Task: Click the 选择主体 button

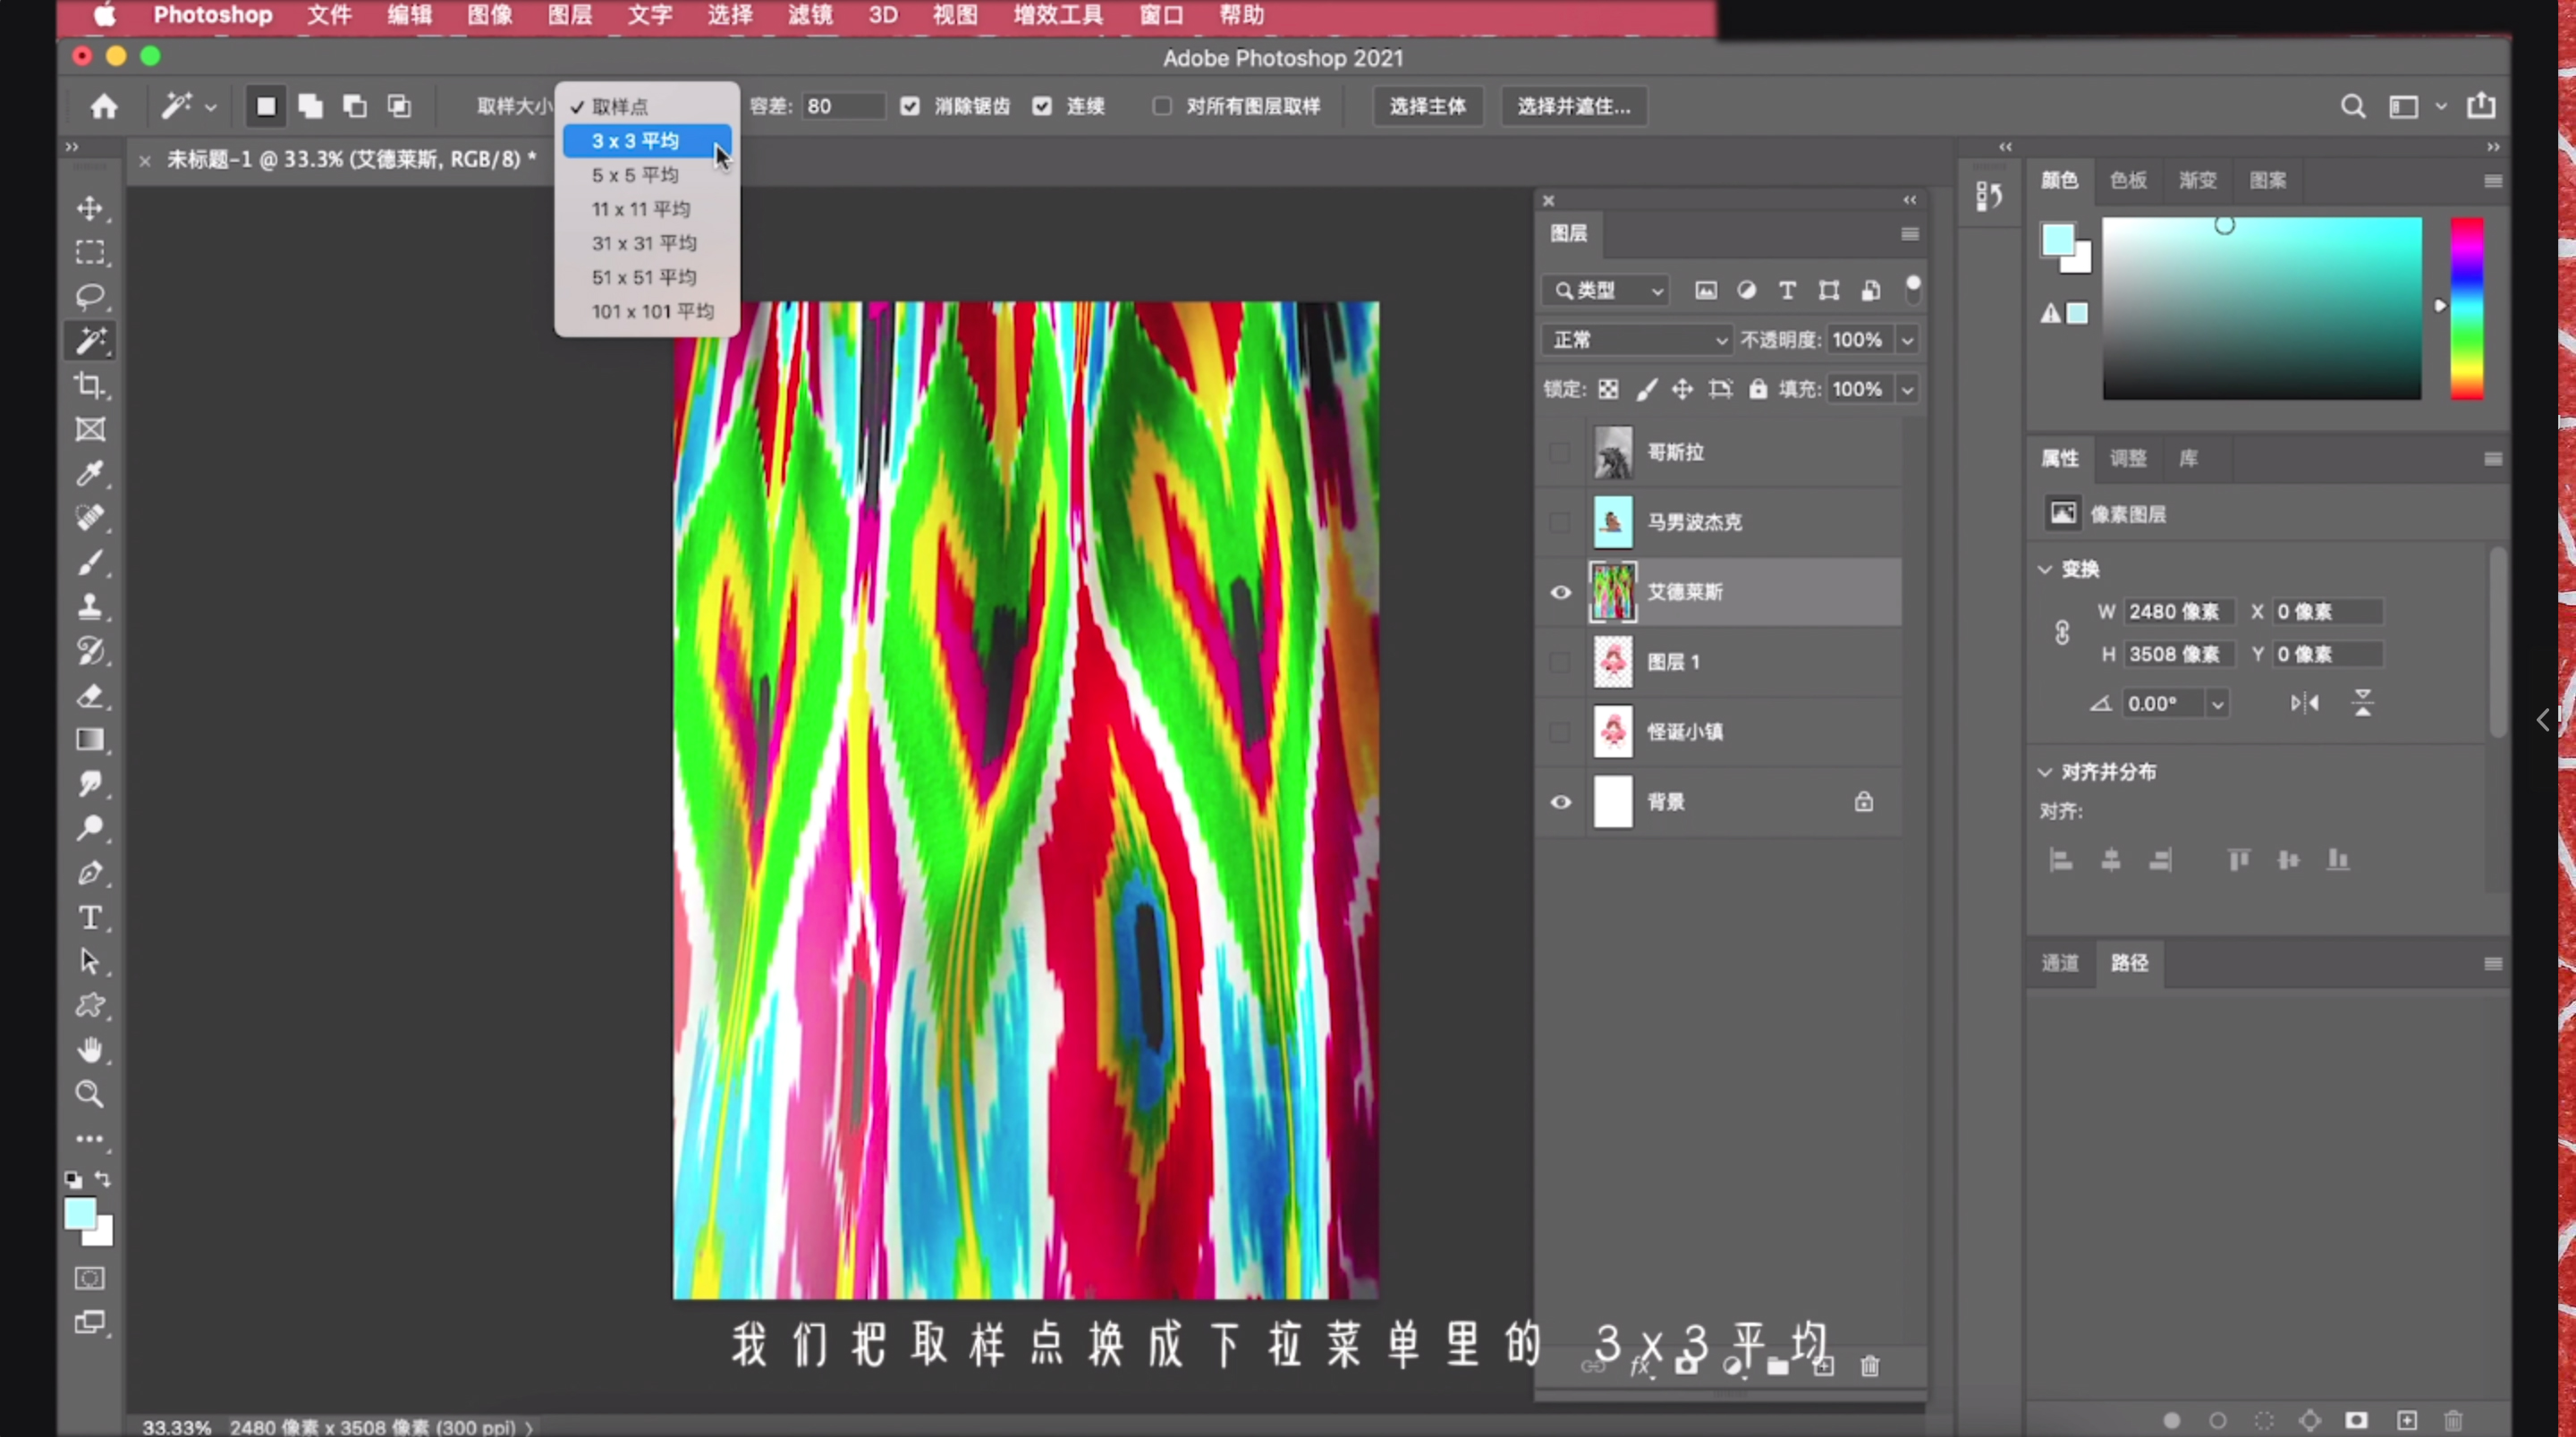Action: click(x=1427, y=106)
